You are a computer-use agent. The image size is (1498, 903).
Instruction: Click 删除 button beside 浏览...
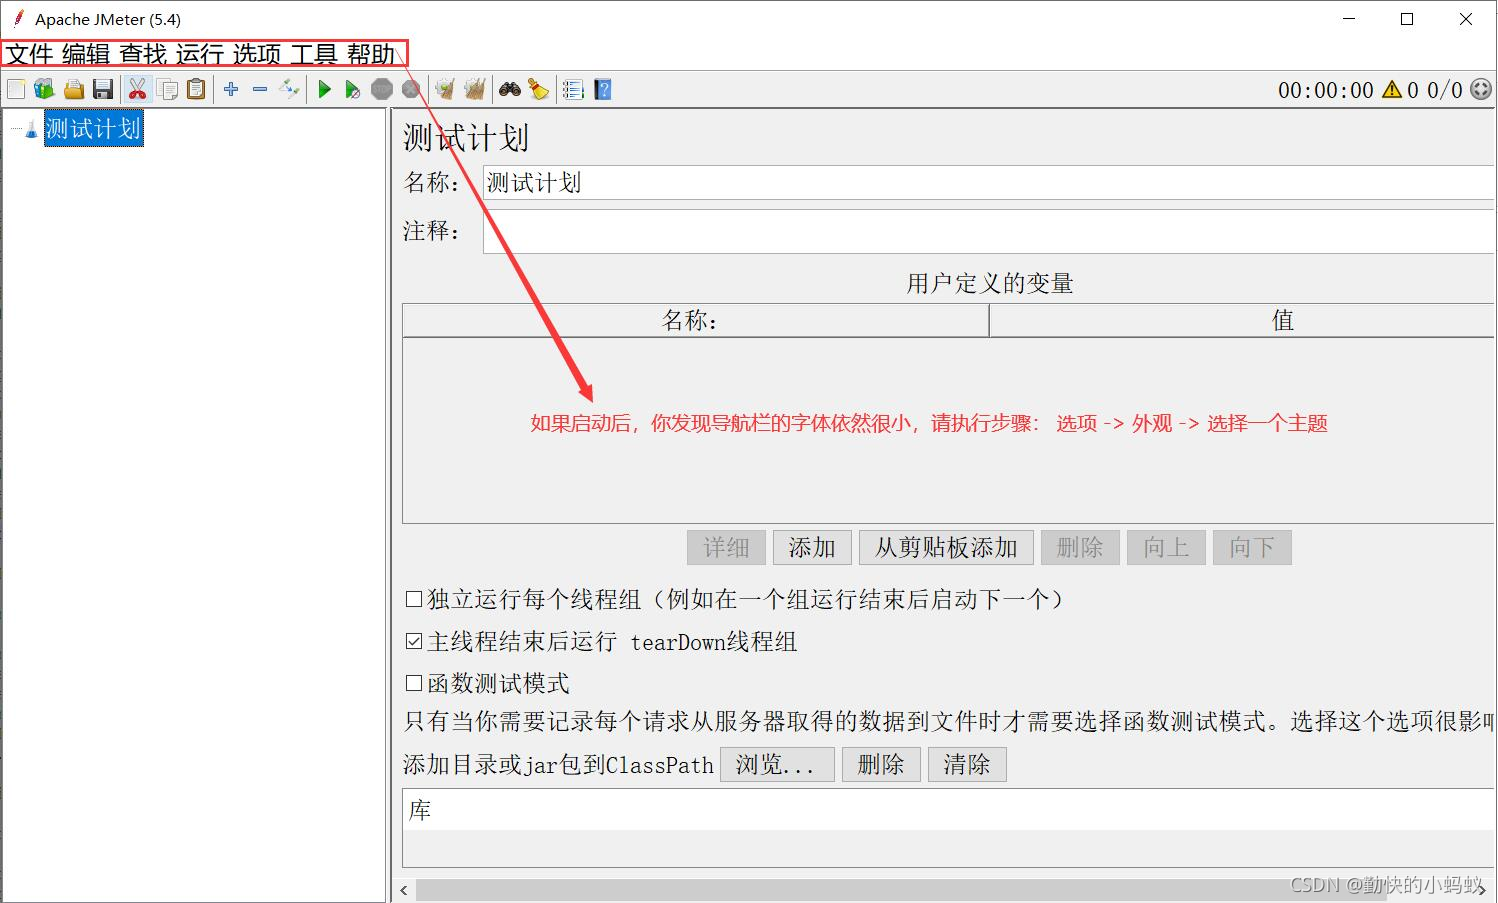(881, 764)
